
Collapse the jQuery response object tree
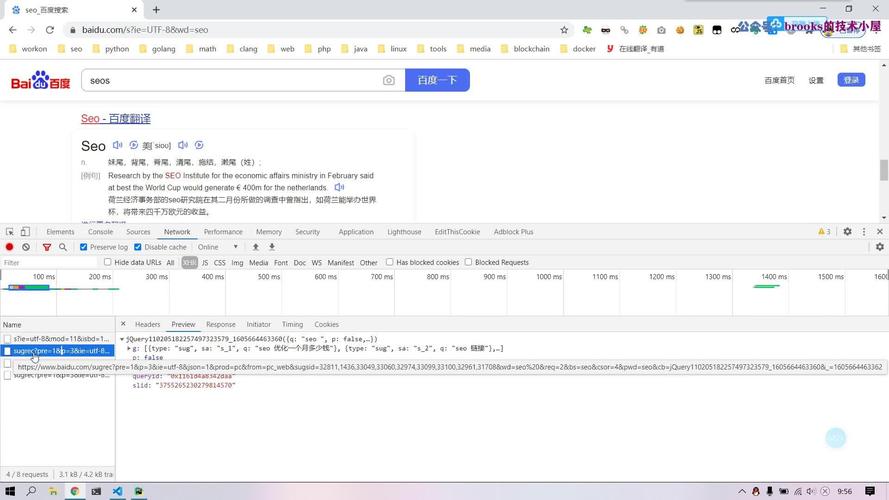coord(122,339)
